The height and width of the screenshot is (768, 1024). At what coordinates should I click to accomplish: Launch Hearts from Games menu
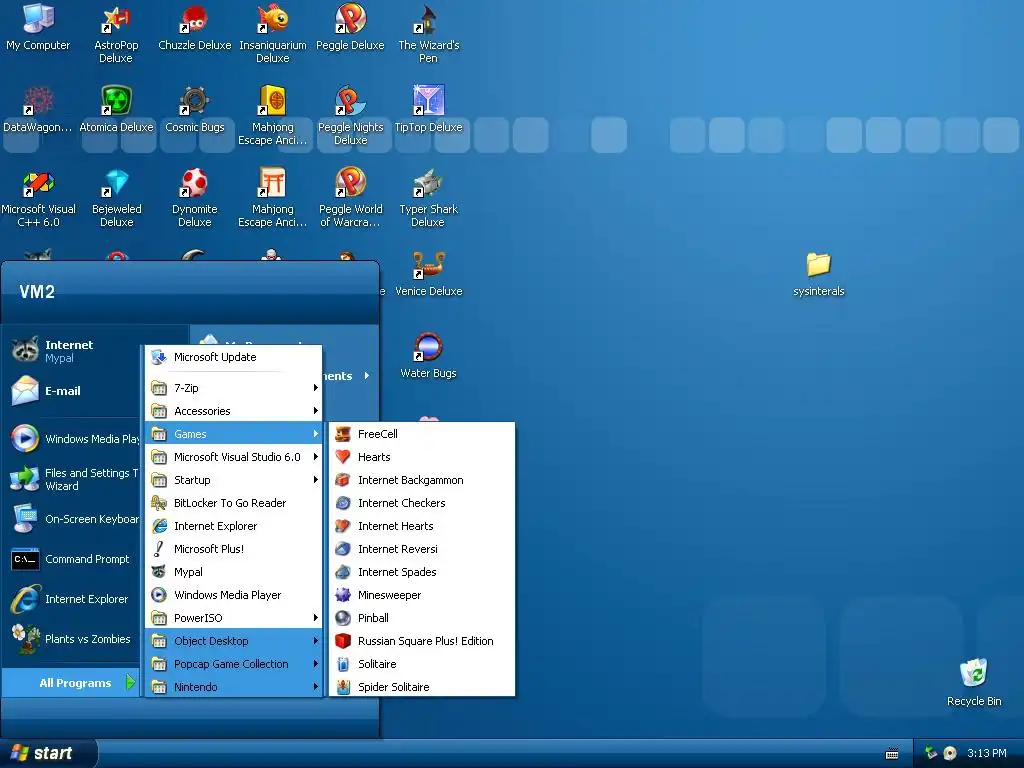(x=422, y=457)
